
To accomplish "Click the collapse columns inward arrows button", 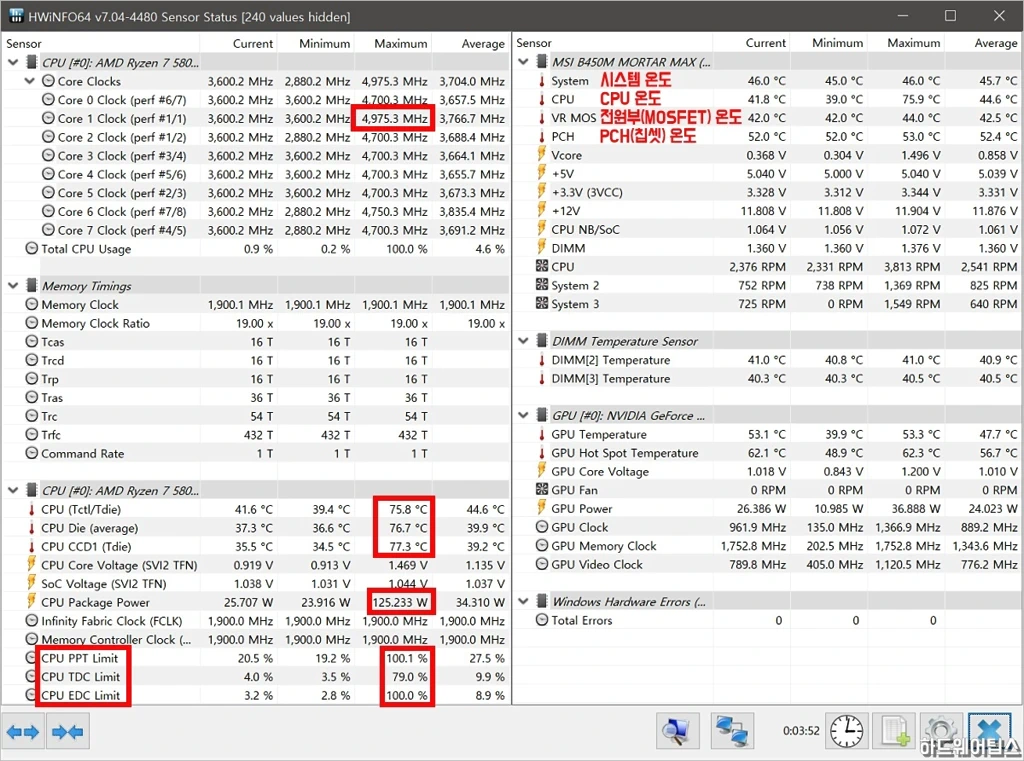I will click(68, 732).
